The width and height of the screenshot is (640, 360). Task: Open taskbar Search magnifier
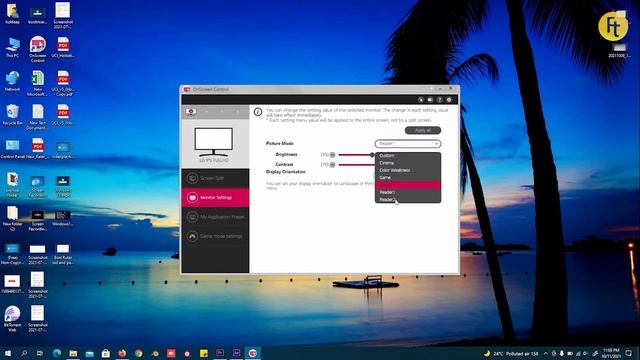[x=24, y=353]
